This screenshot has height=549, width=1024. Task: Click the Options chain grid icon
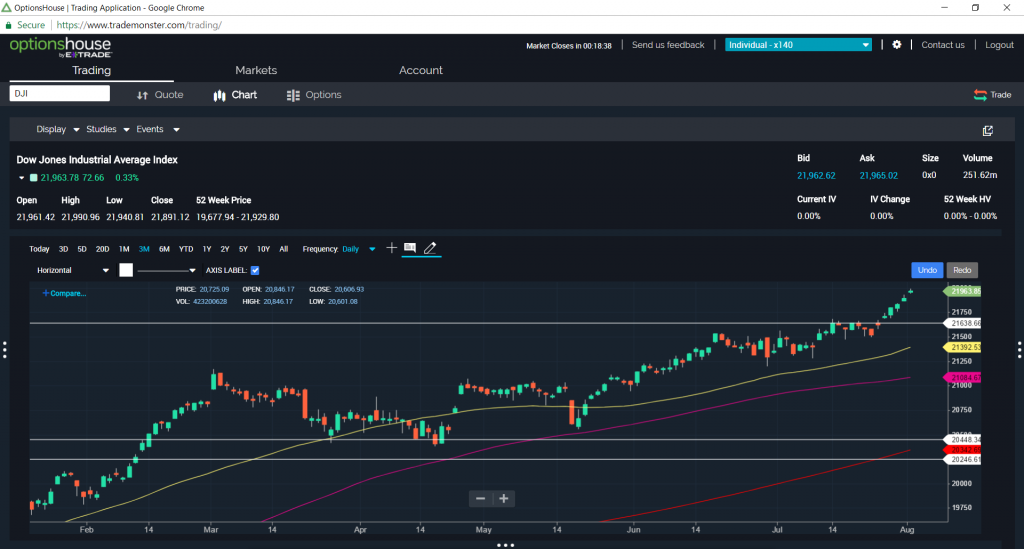coord(293,95)
